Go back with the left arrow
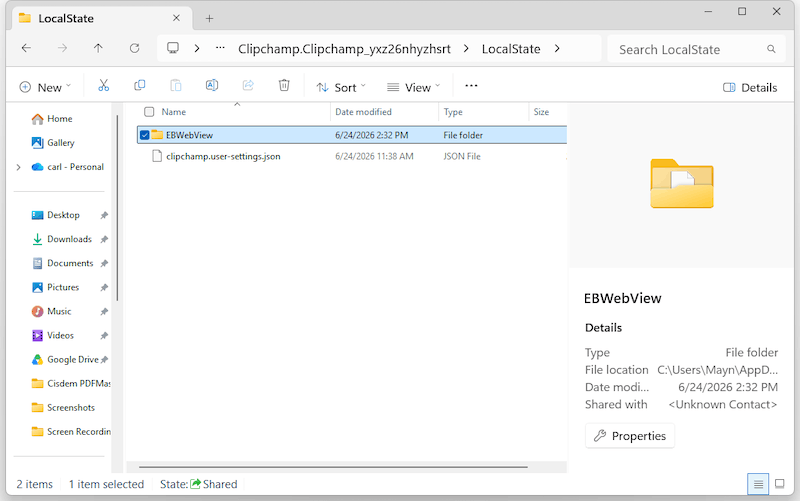Screen dimensions: 800x501 (x=26, y=48)
